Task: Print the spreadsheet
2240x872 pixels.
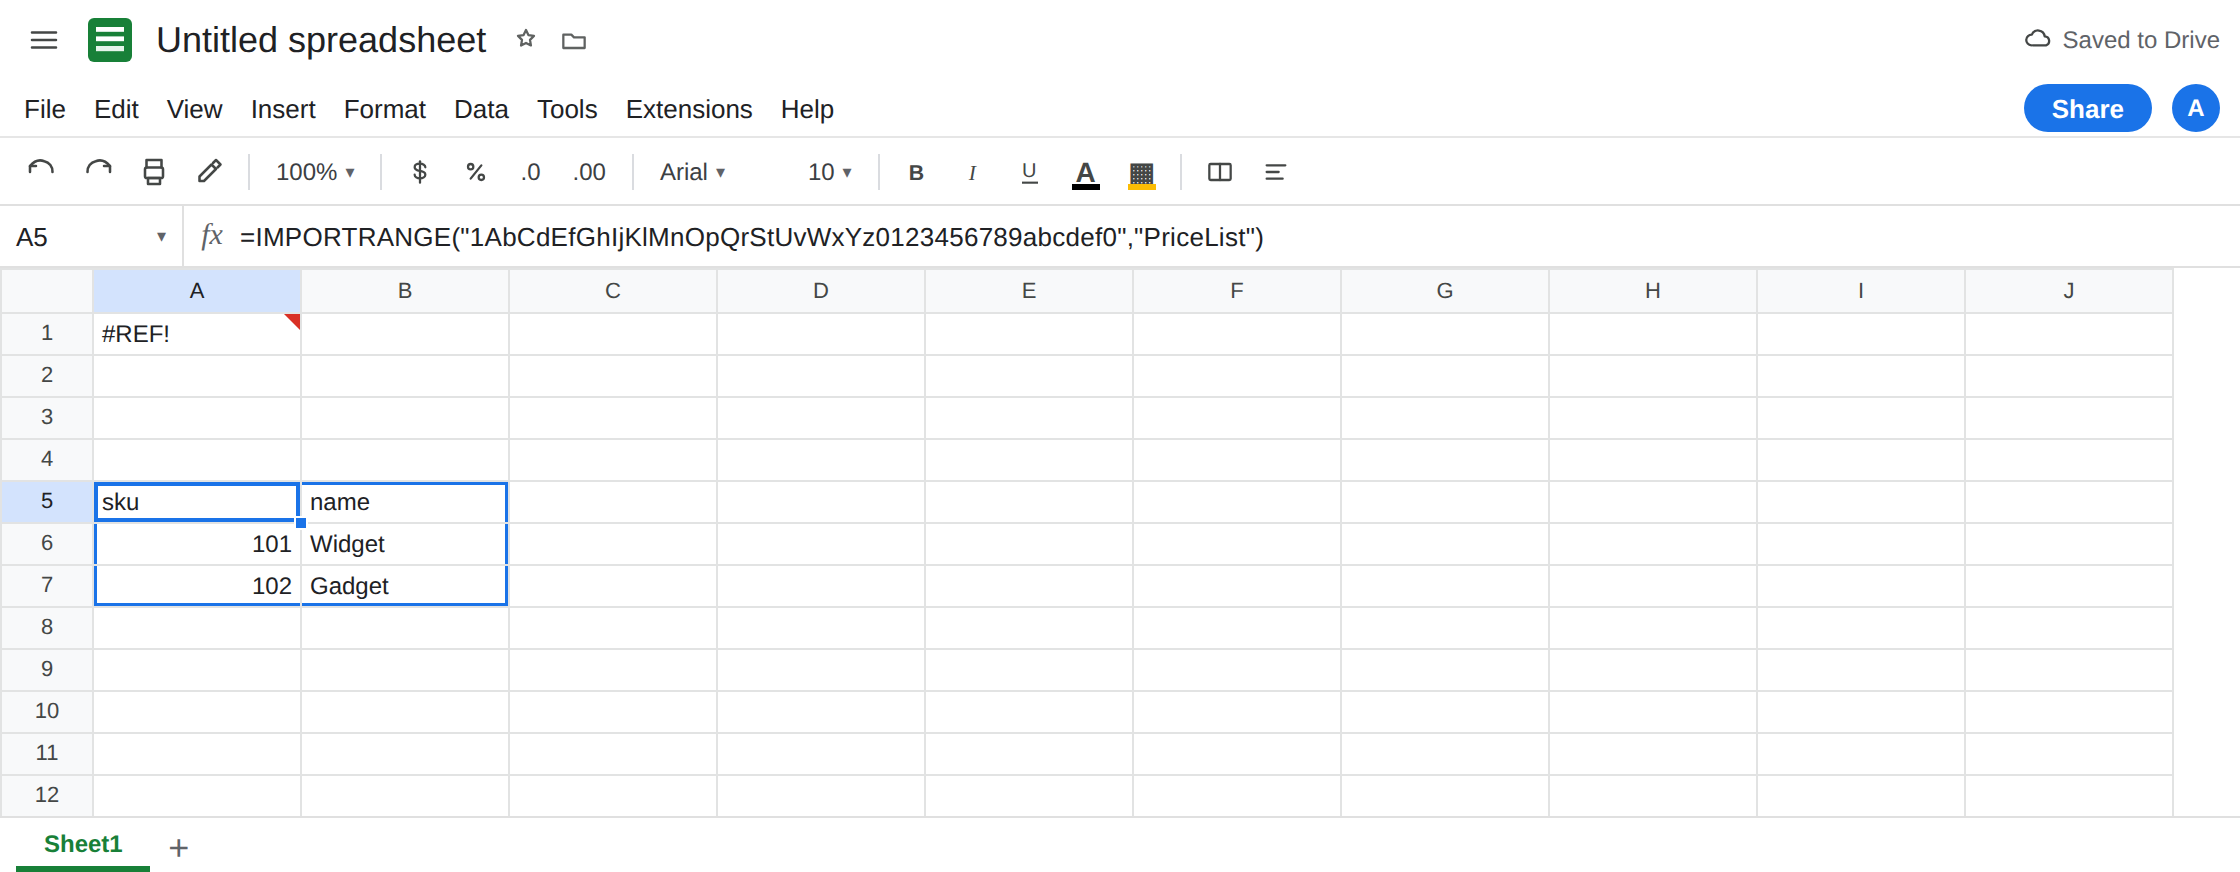Action: 154,172
